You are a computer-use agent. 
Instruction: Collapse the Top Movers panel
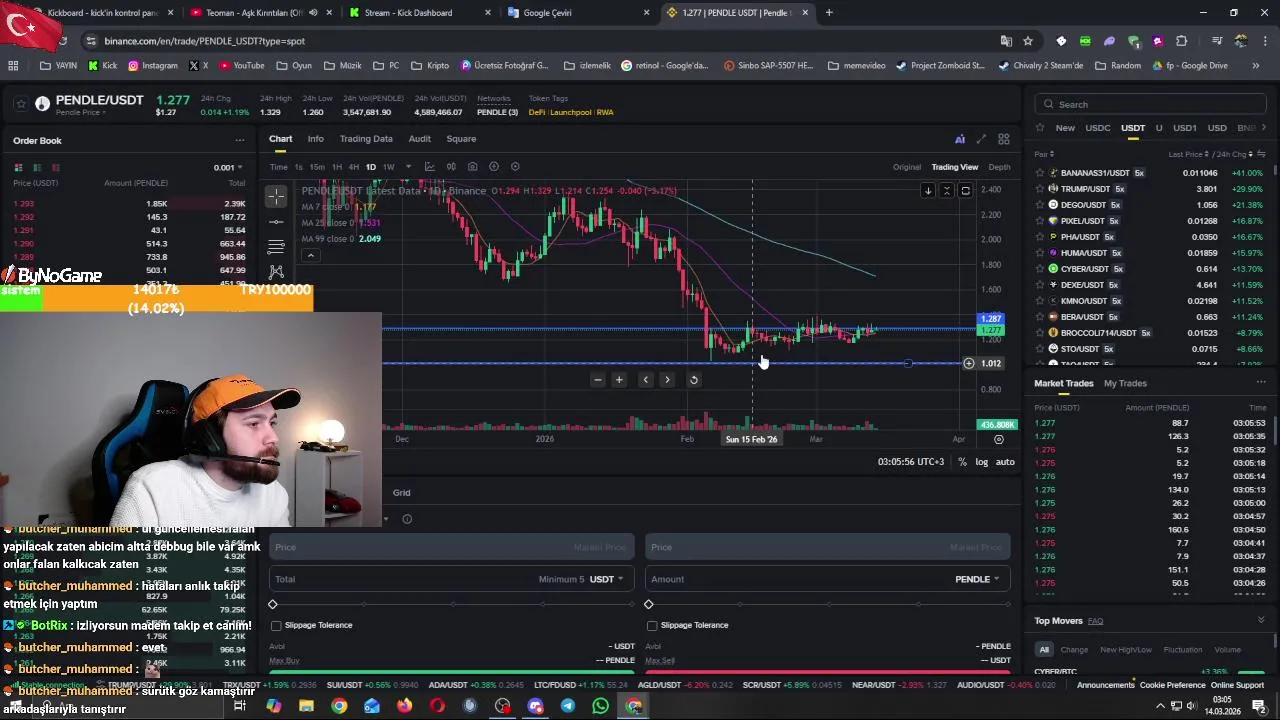(1261, 621)
